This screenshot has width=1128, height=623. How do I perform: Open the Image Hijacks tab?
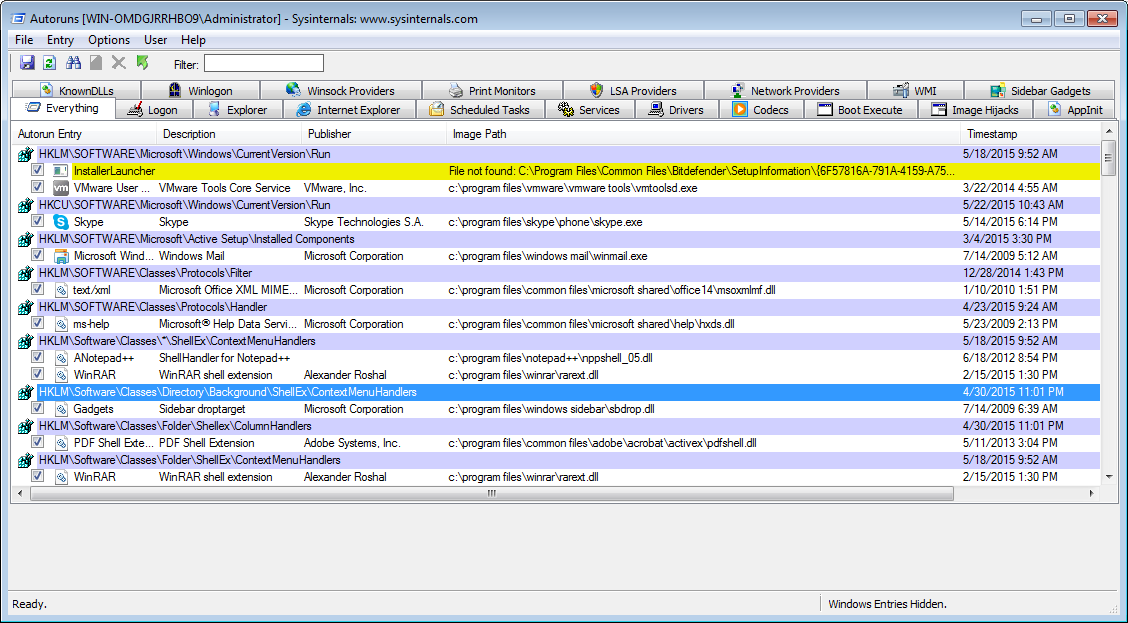coord(975,109)
